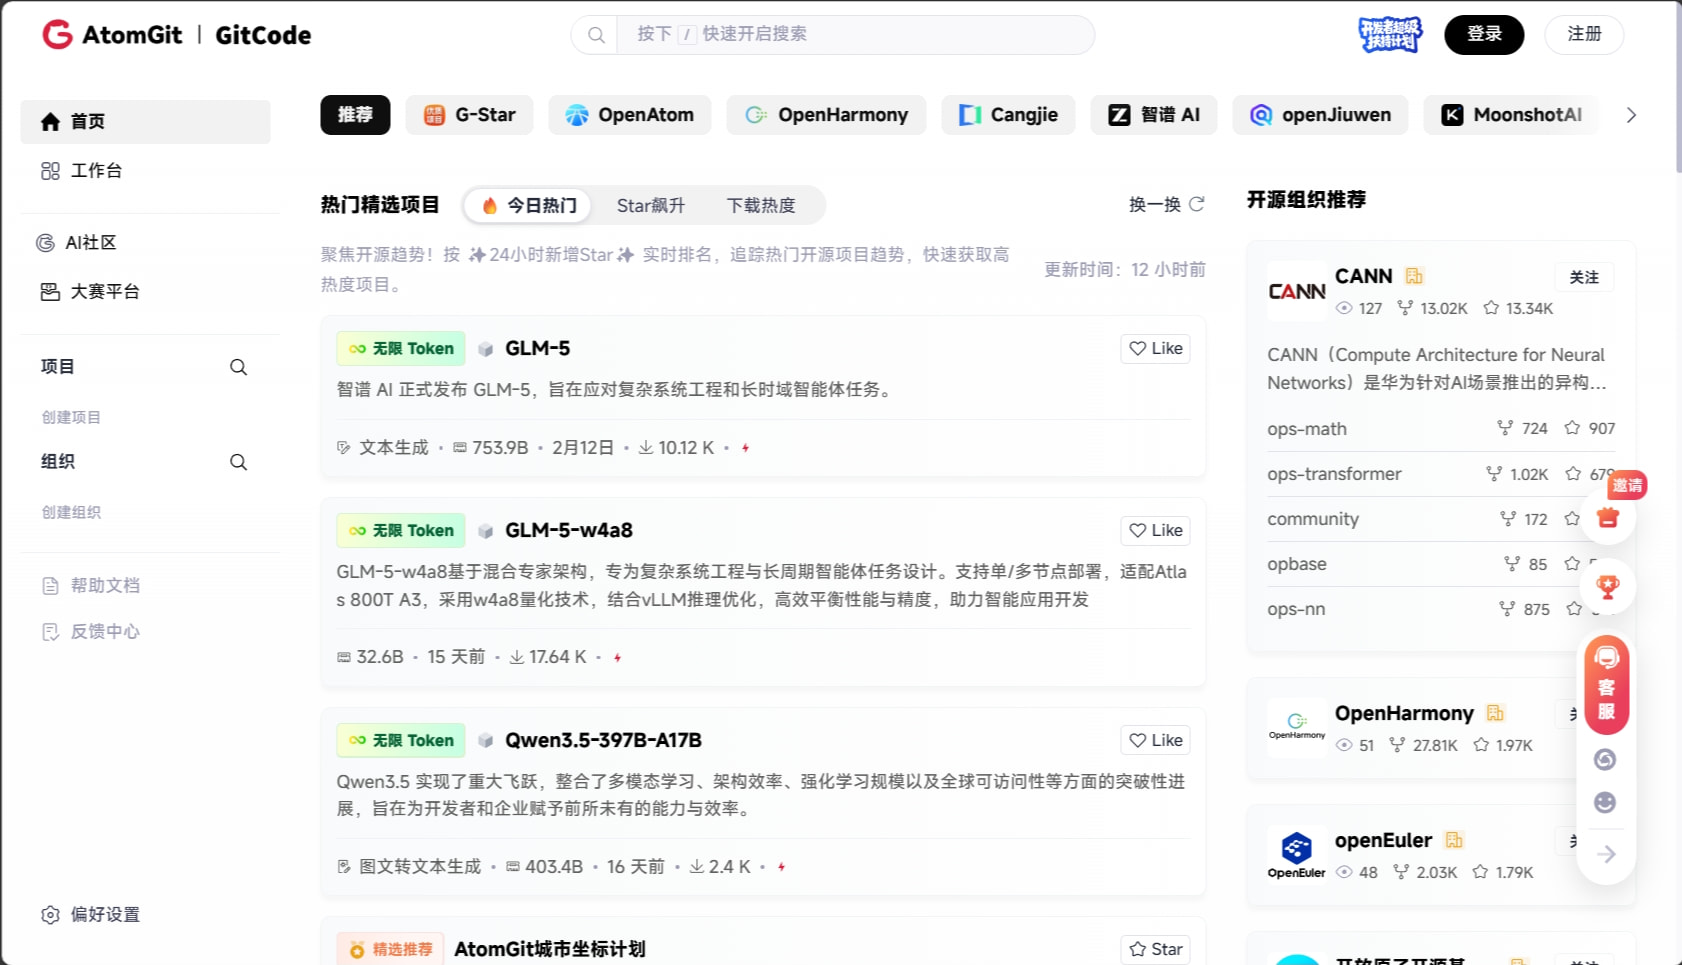Star the AtomGit城市坐标计划 project
Image resolution: width=1682 pixels, height=965 pixels.
(1156, 949)
